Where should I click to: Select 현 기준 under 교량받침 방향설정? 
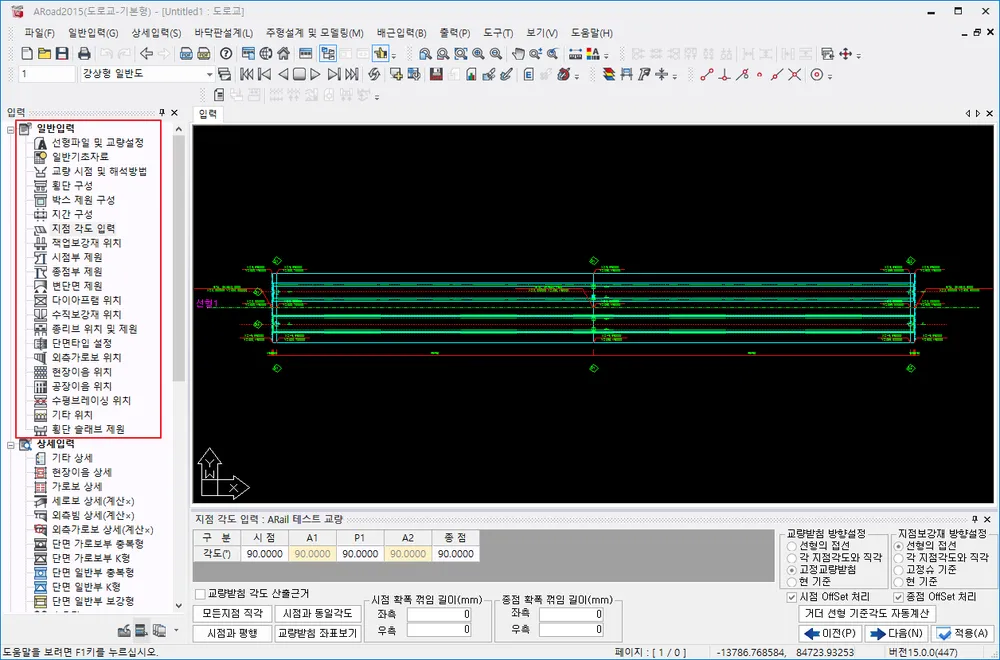[x=791, y=582]
